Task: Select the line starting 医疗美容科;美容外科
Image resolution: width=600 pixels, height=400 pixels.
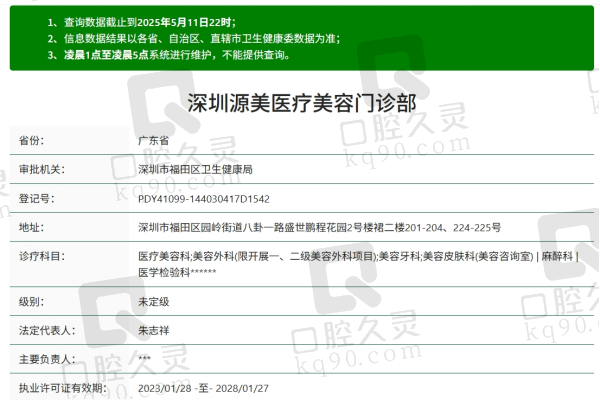Action: tap(359, 256)
